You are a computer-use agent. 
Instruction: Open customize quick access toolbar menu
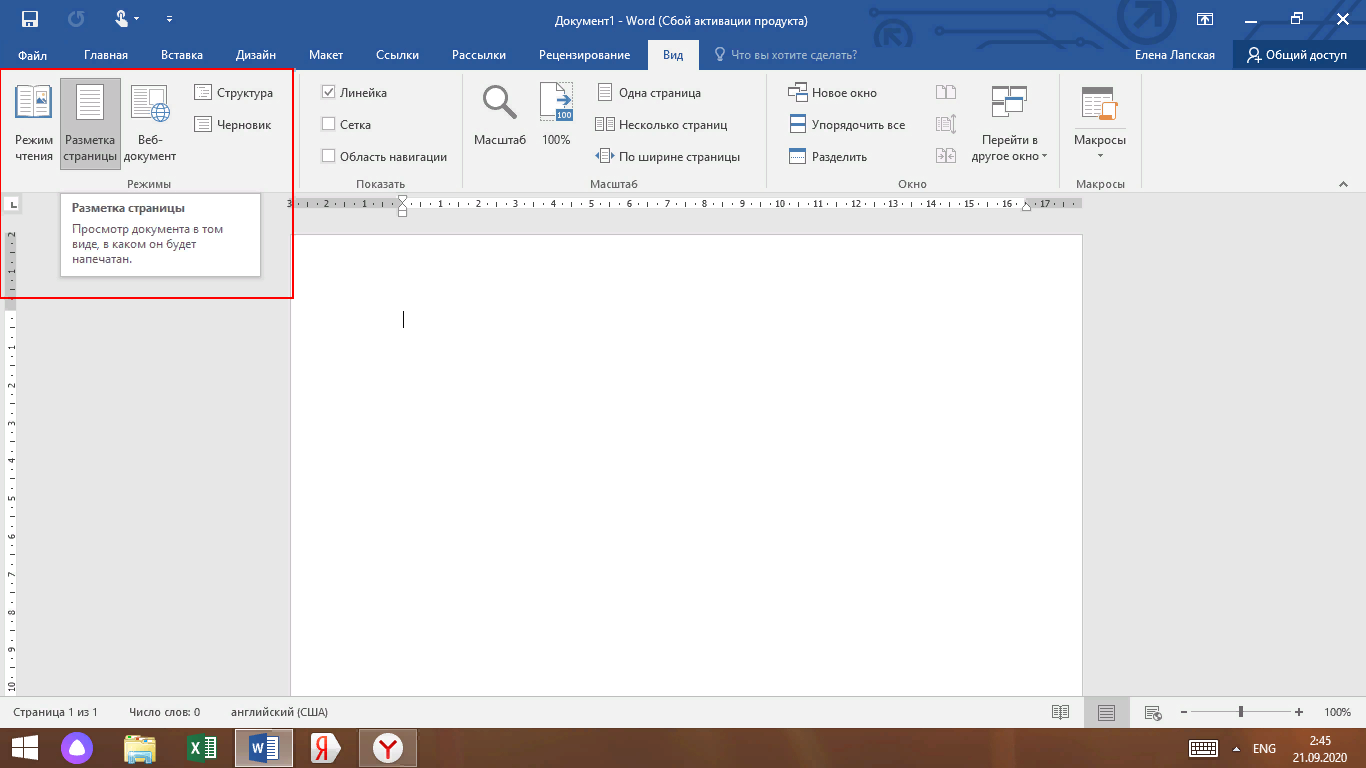click(168, 19)
